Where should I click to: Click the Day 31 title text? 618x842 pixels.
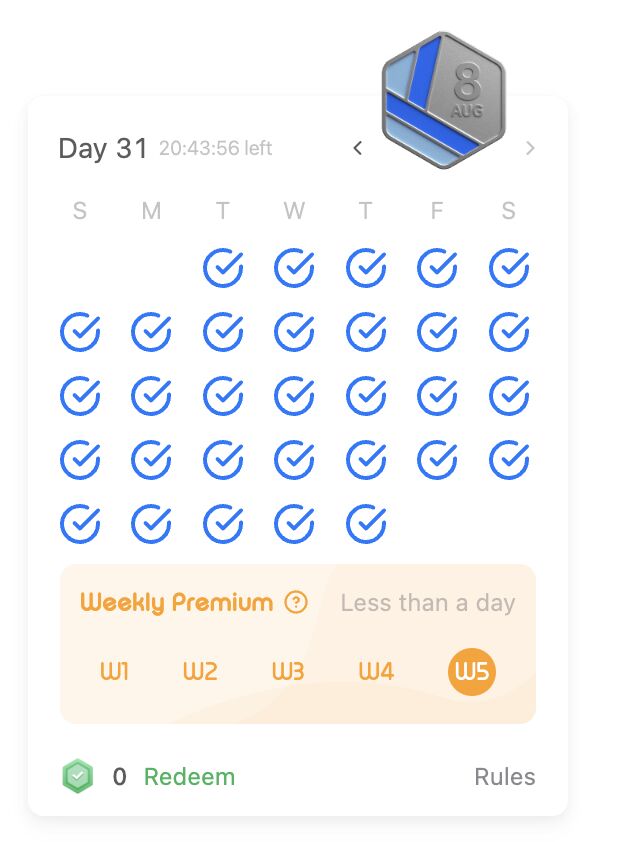click(x=103, y=149)
